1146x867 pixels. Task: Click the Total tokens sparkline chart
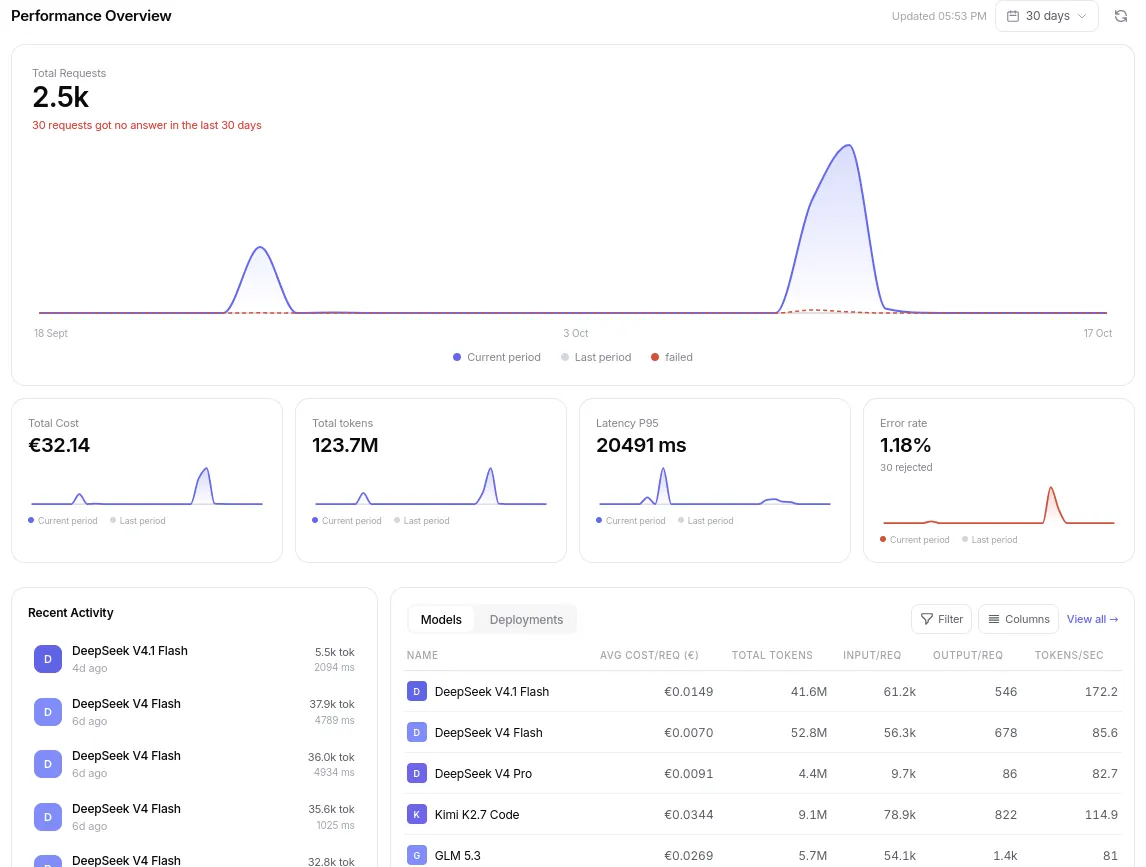point(430,486)
